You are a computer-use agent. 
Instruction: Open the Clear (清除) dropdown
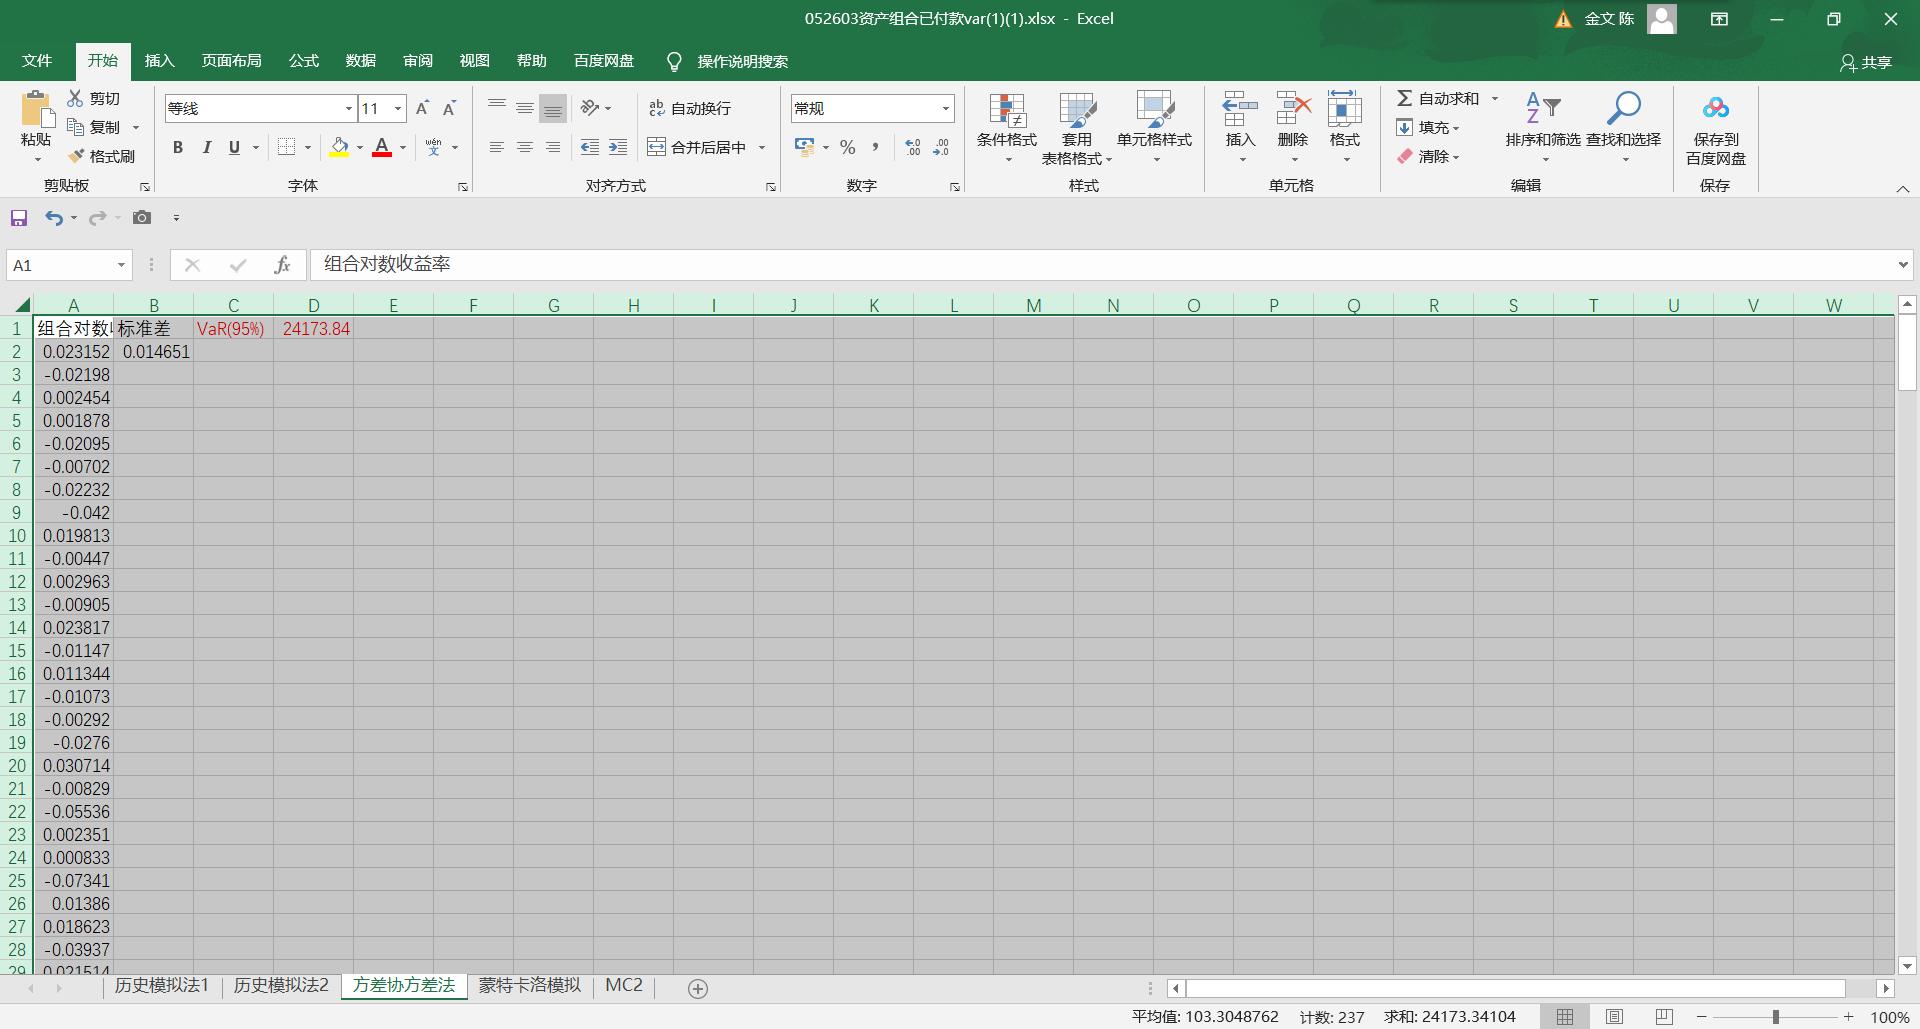(1429, 156)
